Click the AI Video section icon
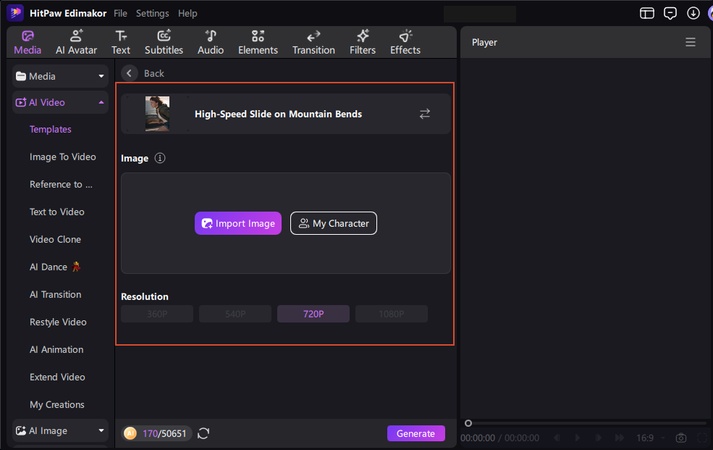Image resolution: width=713 pixels, height=450 pixels. 21,103
